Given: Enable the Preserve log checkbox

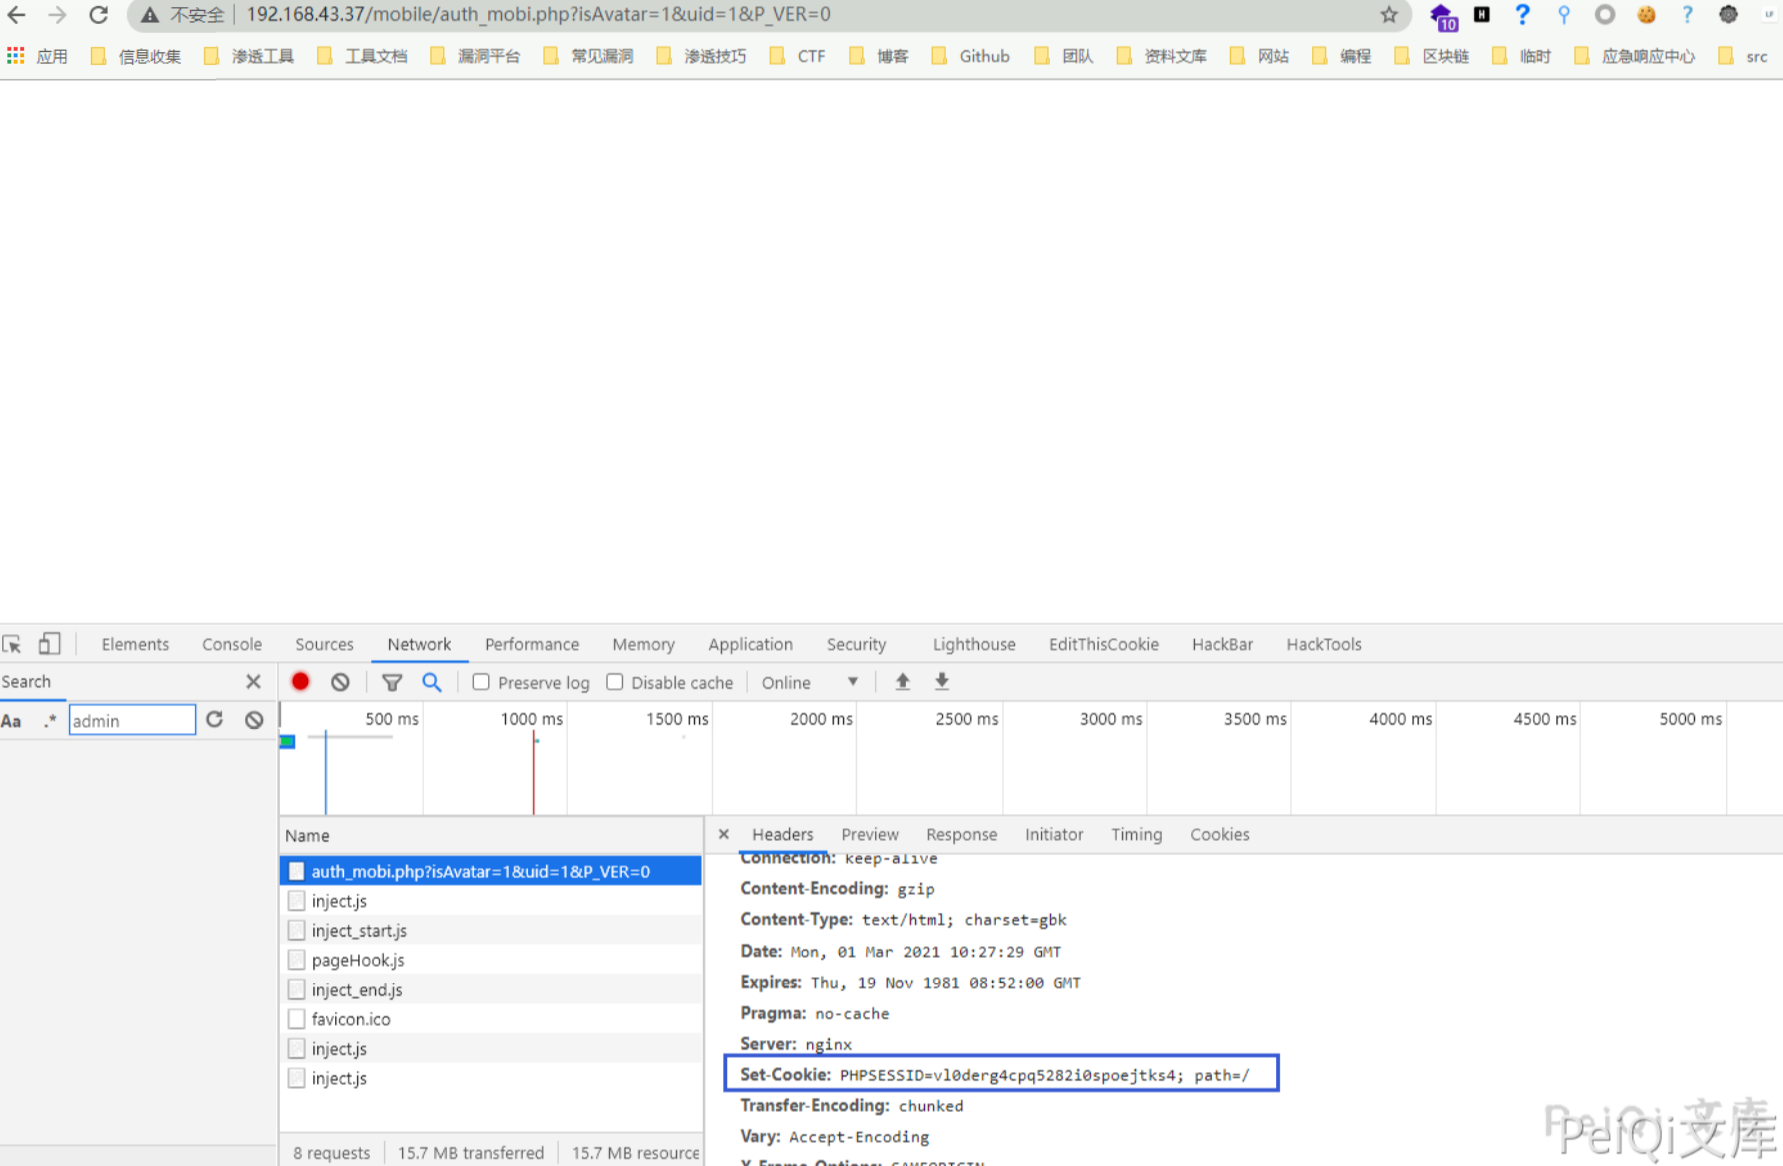Looking at the screenshot, I should tap(481, 682).
